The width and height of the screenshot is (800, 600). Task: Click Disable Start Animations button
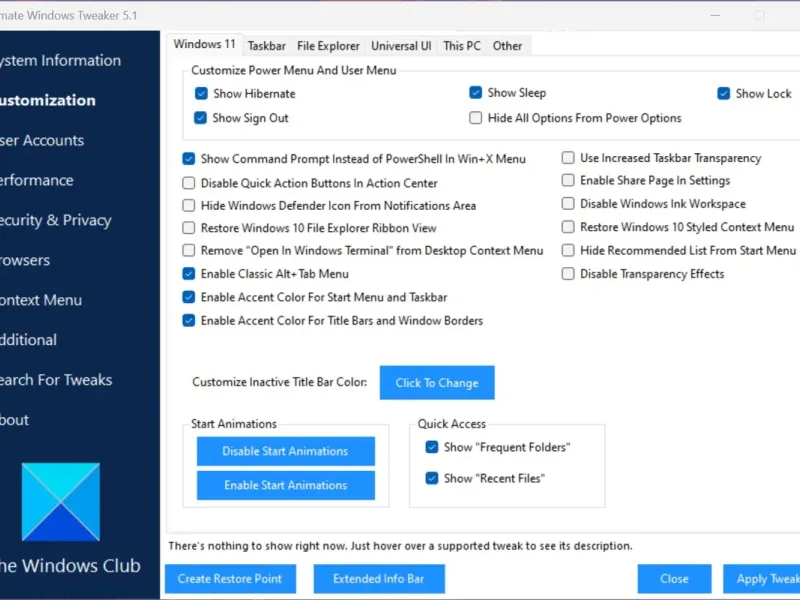286,451
